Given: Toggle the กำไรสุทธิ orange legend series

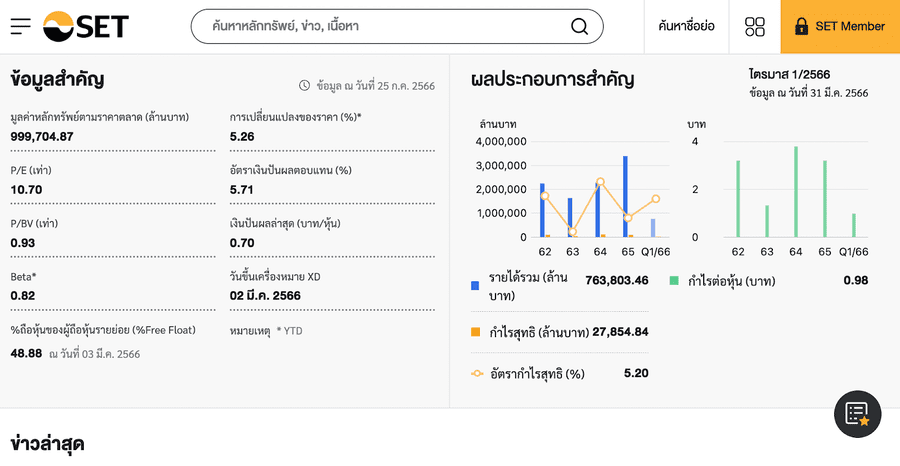Looking at the screenshot, I should pyautogui.click(x=475, y=332).
